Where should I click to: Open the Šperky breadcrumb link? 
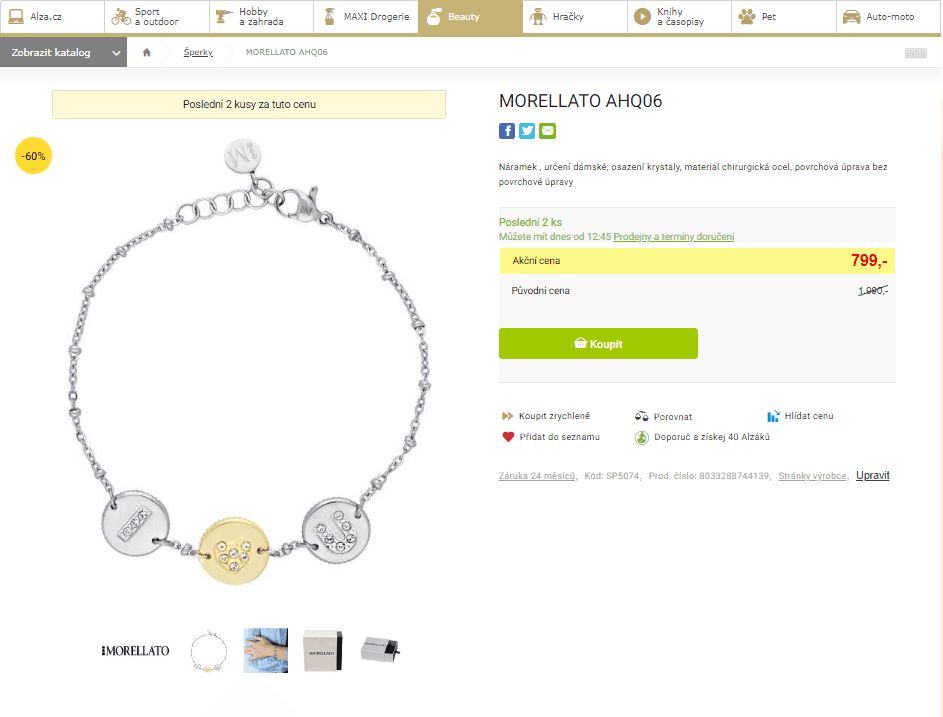tap(198, 52)
